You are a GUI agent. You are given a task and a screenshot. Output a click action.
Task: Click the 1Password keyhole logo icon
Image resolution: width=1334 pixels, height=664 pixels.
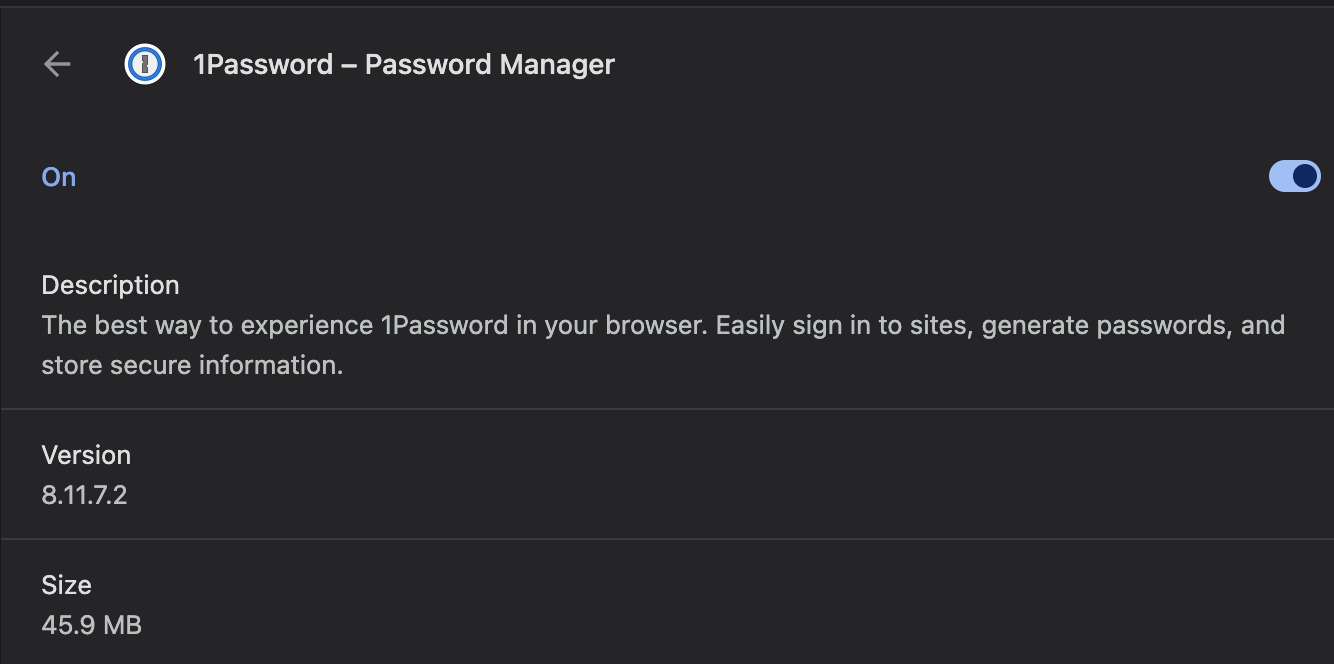tap(145, 65)
